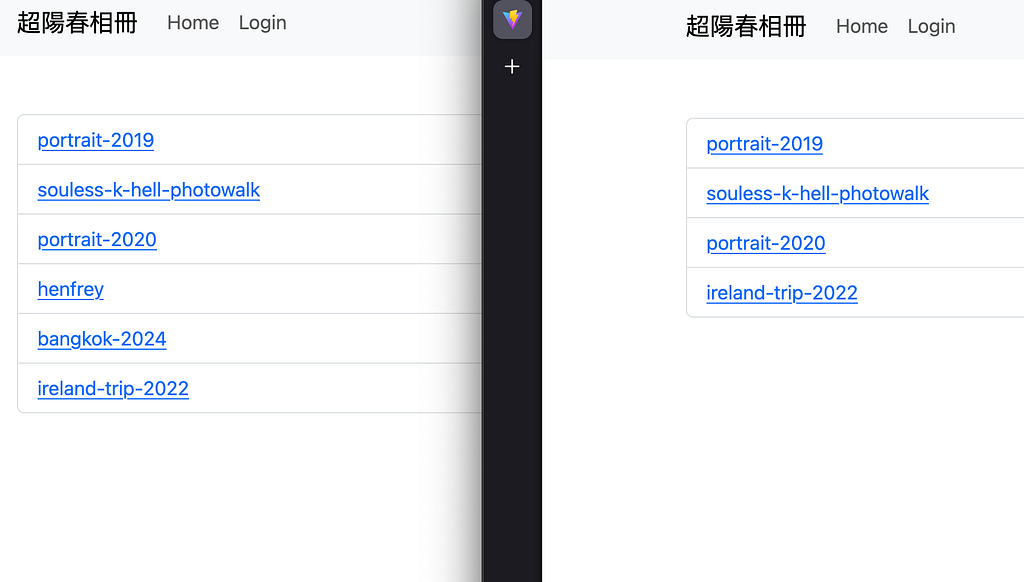Go to Home in right navbar

tap(862, 26)
